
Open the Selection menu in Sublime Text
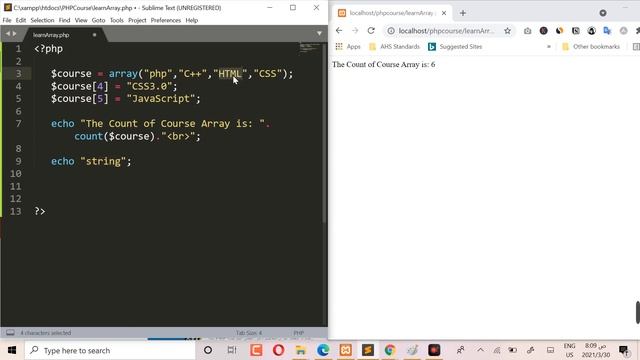(42, 20)
